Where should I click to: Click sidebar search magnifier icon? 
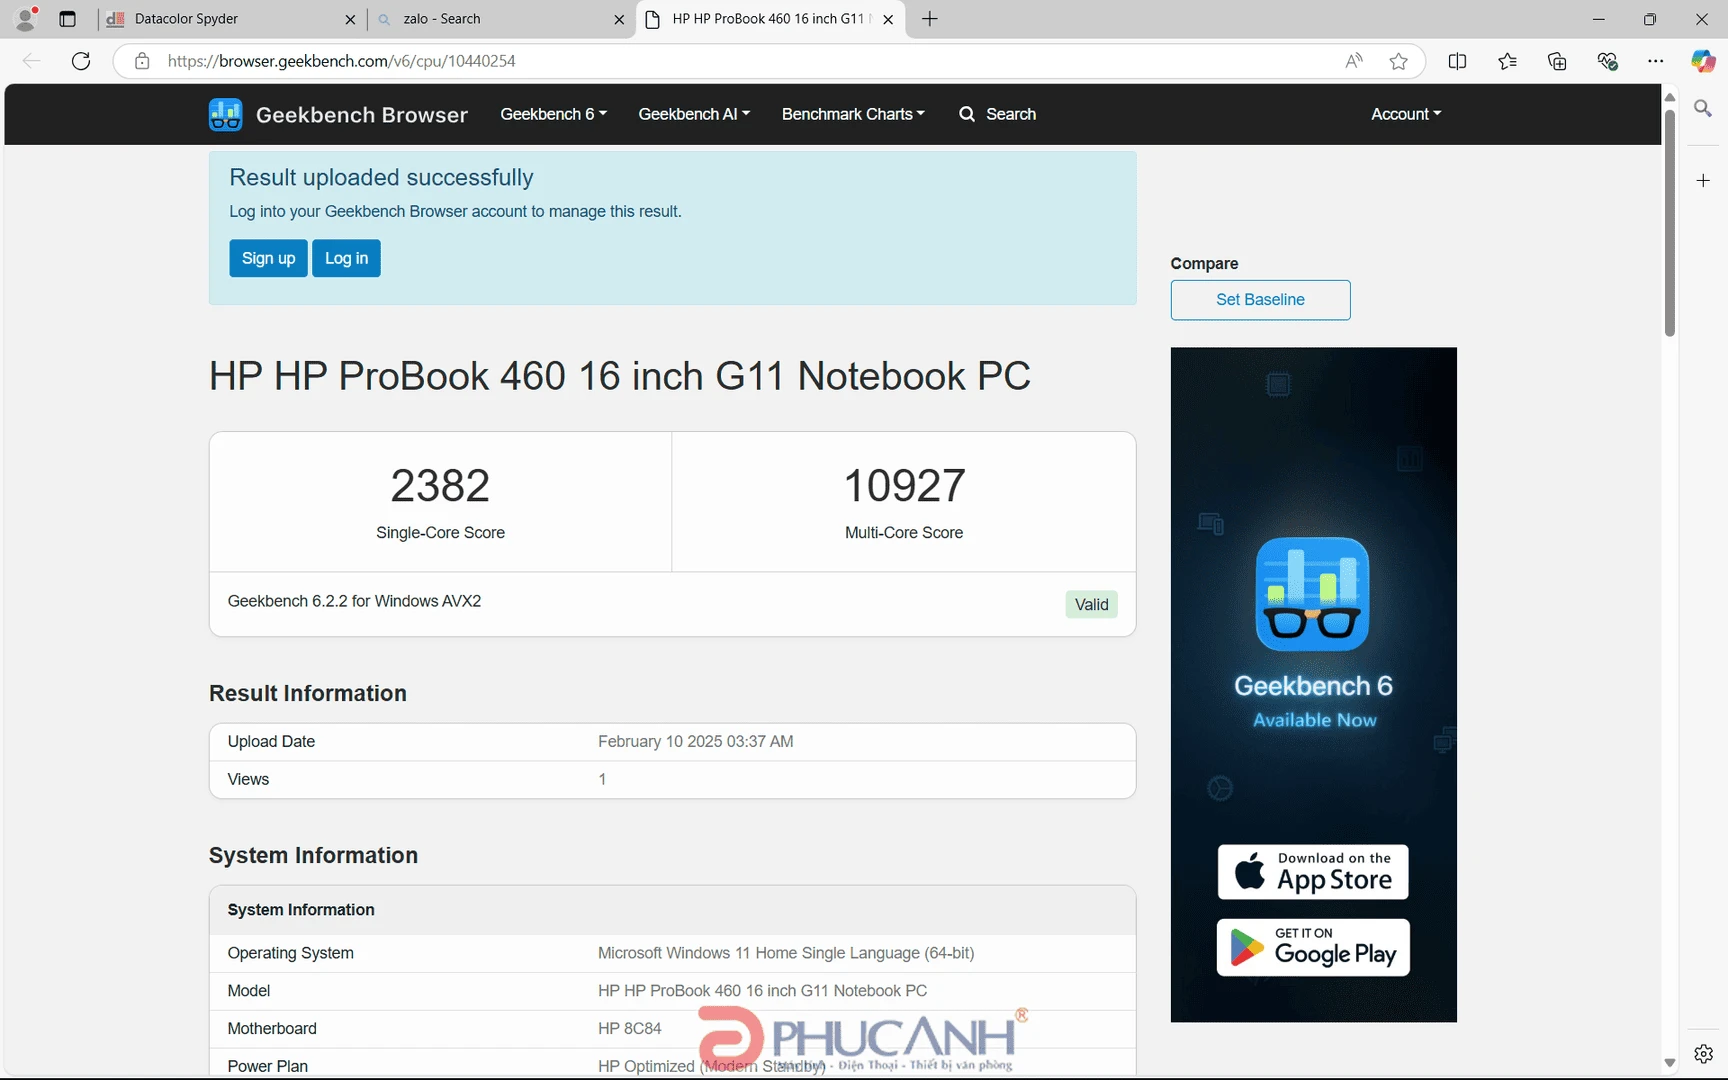click(x=1703, y=108)
